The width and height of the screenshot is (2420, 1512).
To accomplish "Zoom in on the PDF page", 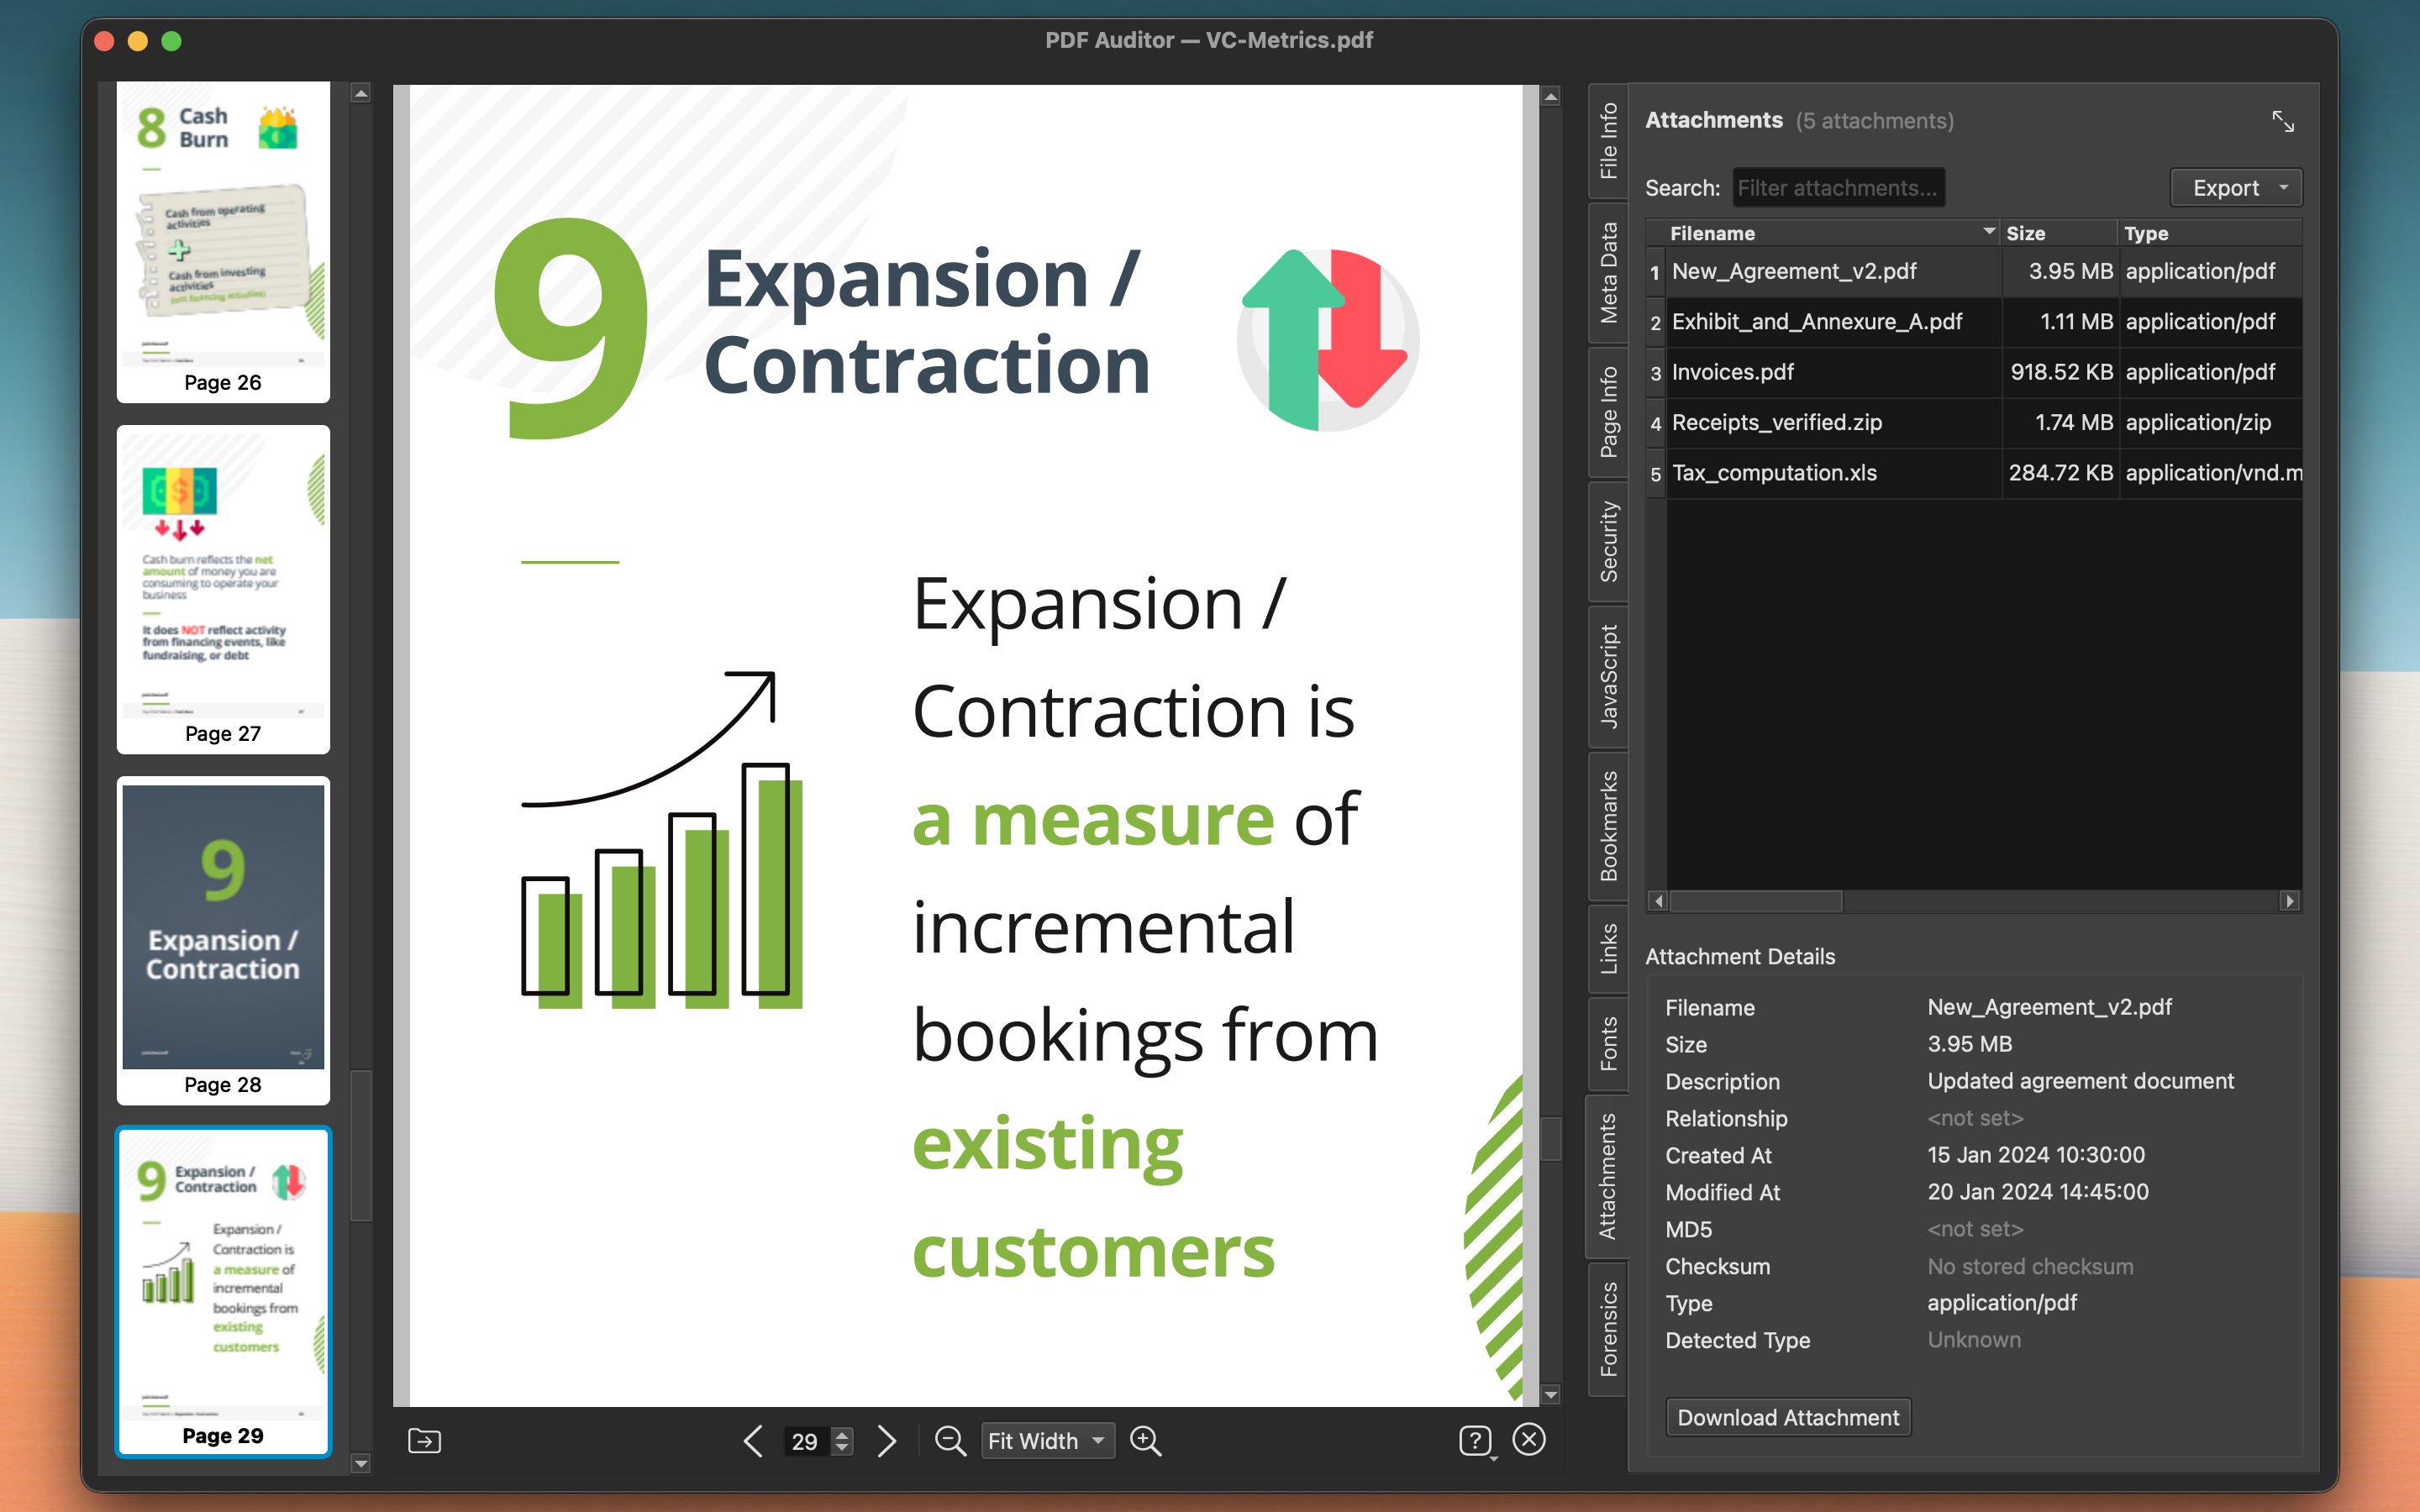I will click(x=1146, y=1440).
